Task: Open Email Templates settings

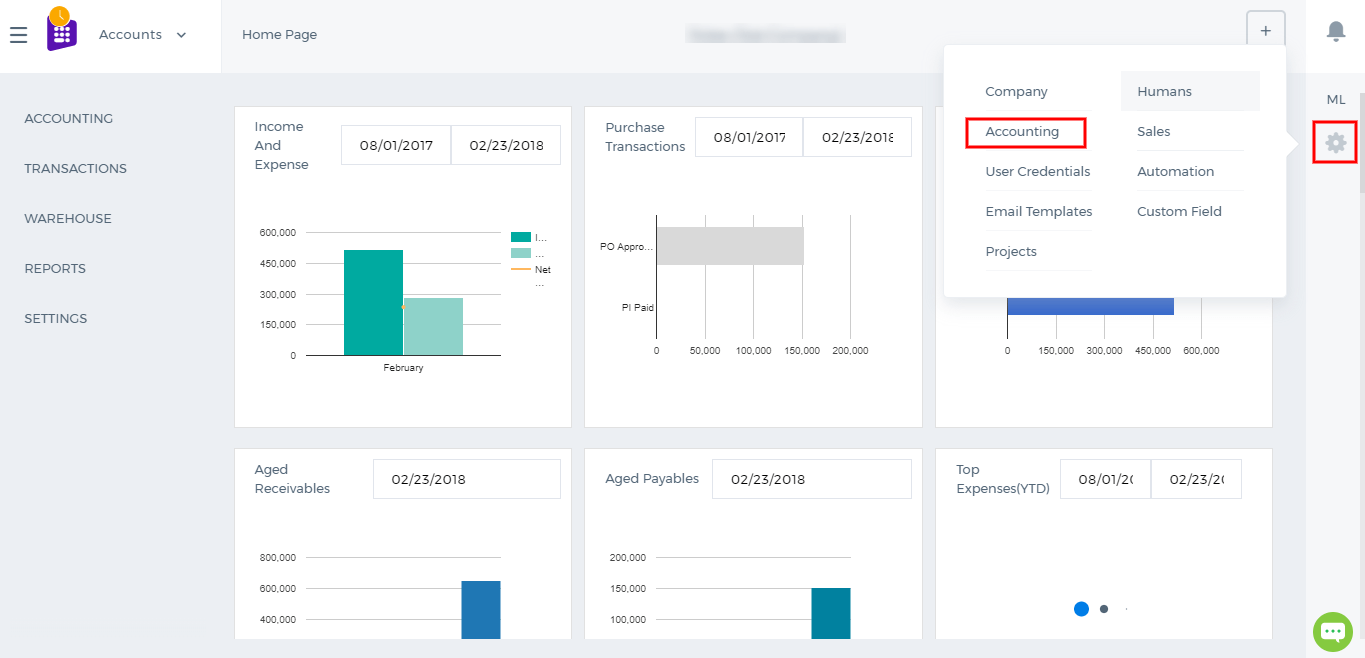Action: 1039,212
